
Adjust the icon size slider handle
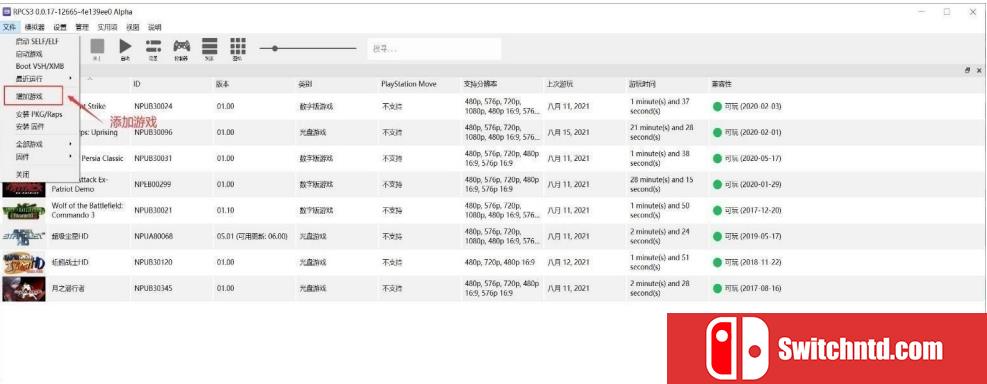click(274, 48)
